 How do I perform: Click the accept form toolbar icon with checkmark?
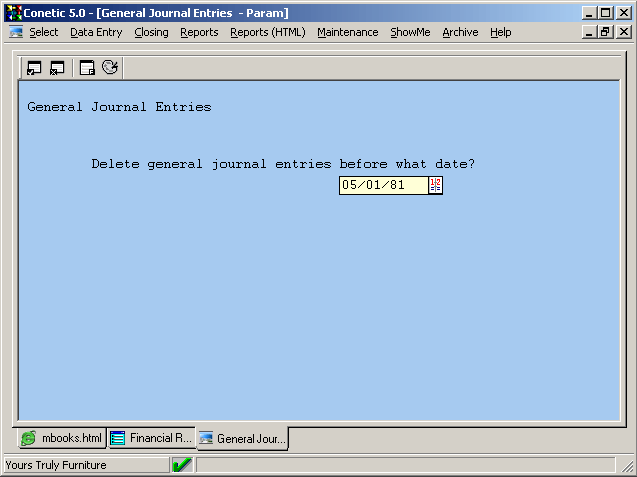[x=34, y=68]
